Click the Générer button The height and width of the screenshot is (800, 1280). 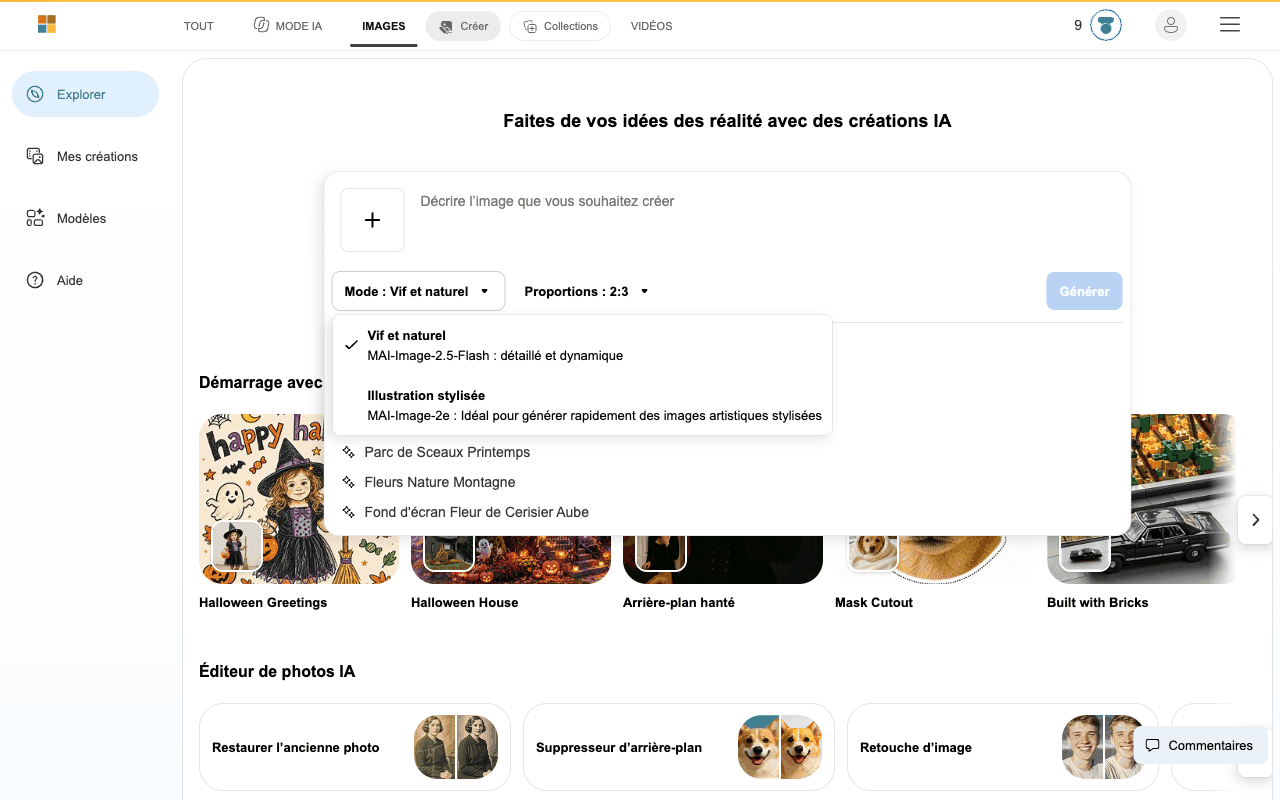point(1085,291)
